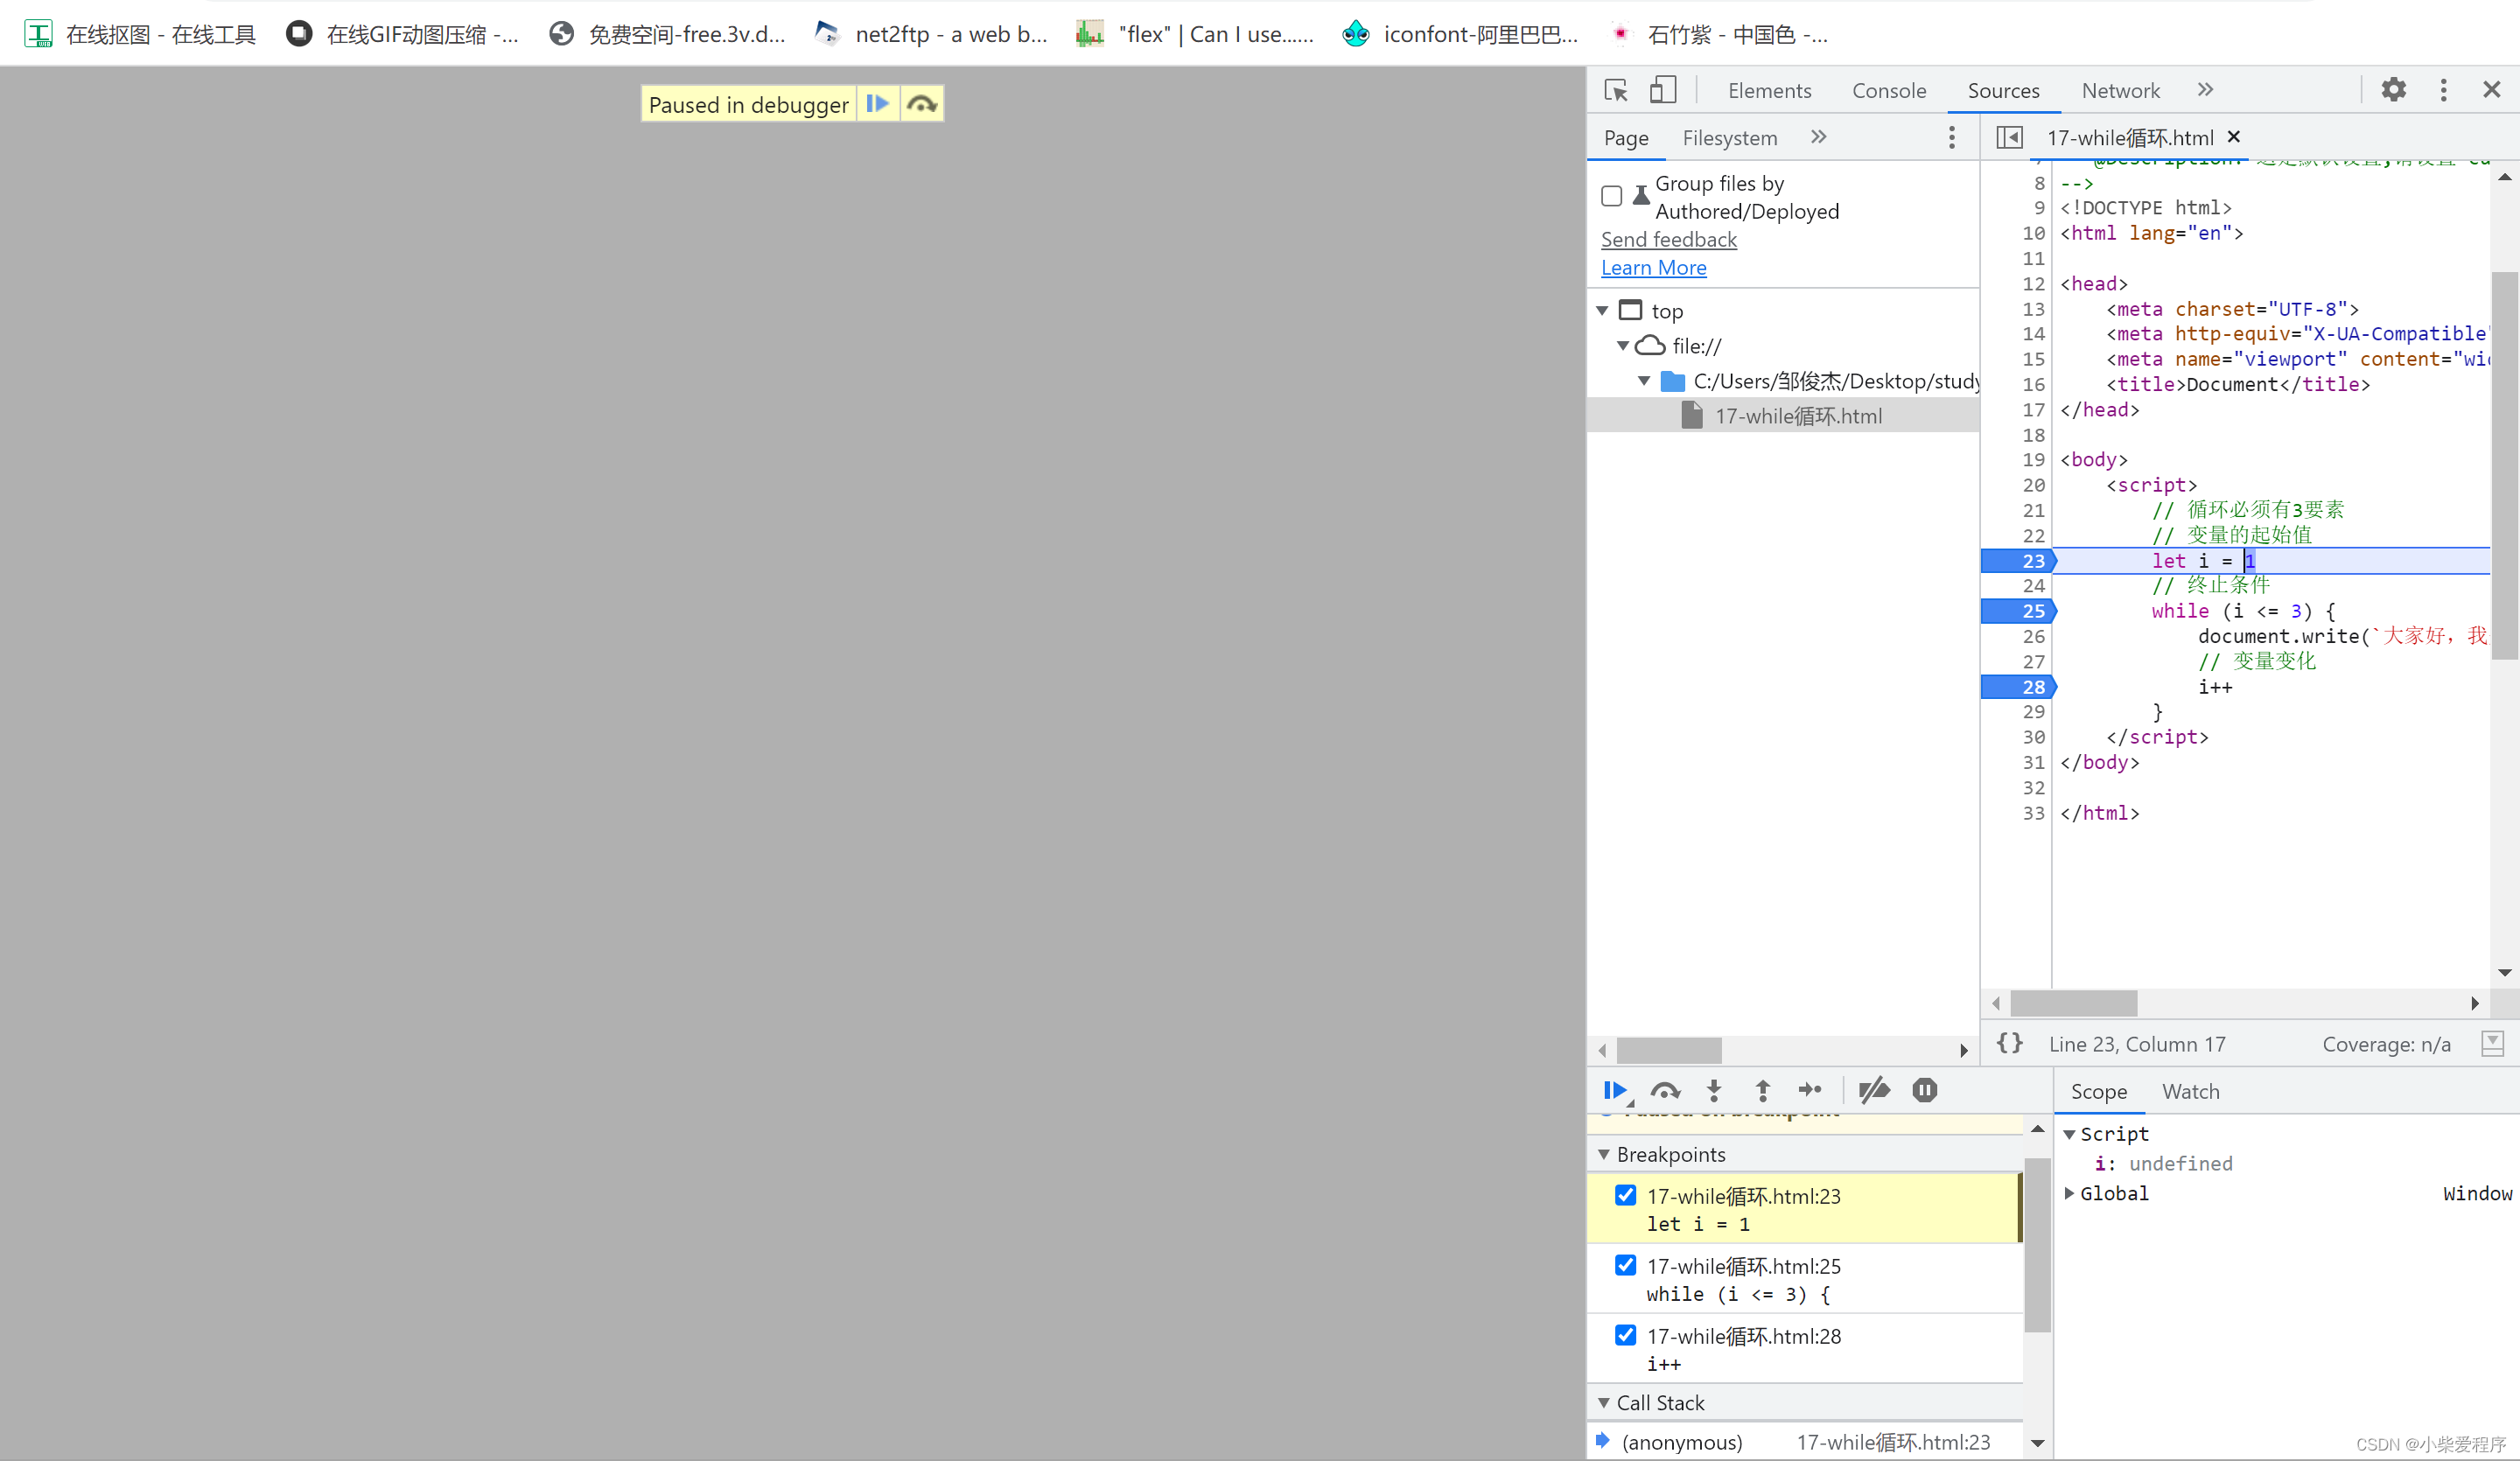Toggle the device toolbar icon
The image size is (2520, 1461).
pyautogui.click(x=1662, y=90)
